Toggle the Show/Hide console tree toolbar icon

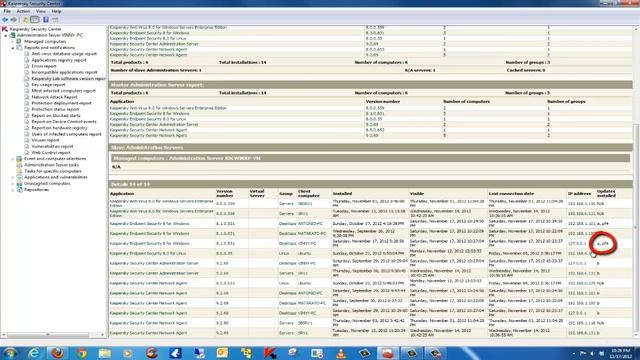click(x=35, y=20)
